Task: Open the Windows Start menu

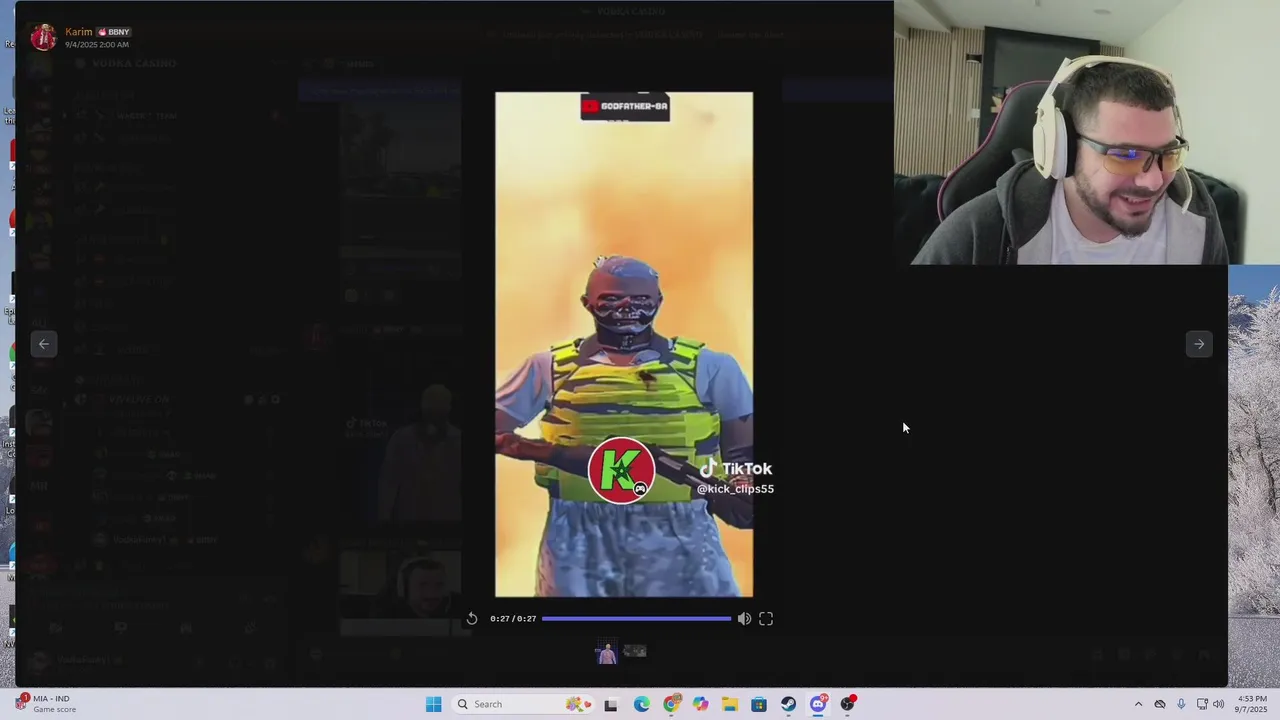Action: (x=433, y=704)
